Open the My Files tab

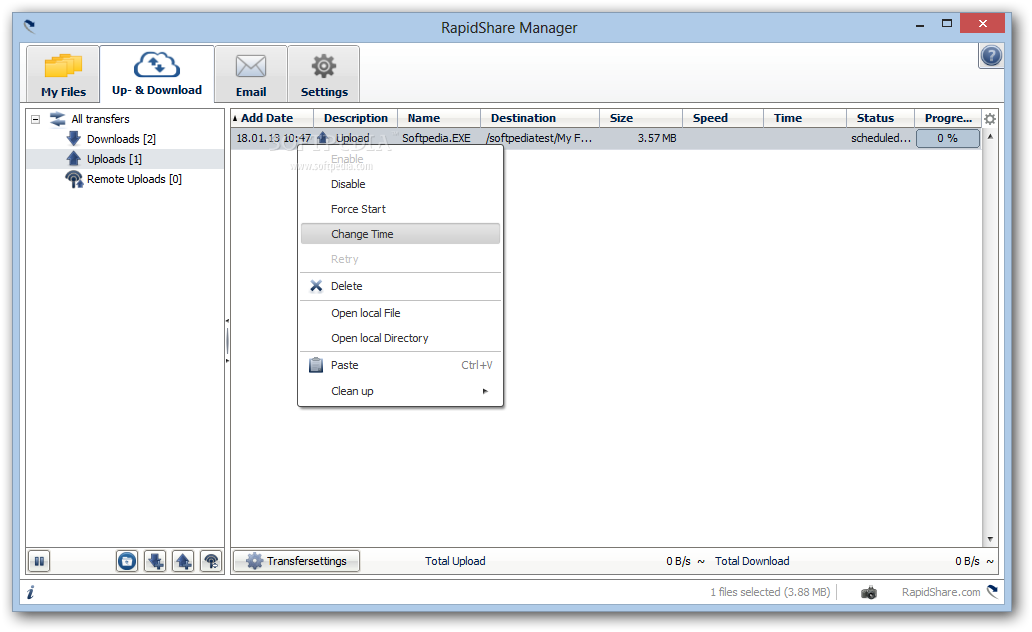tap(63, 74)
